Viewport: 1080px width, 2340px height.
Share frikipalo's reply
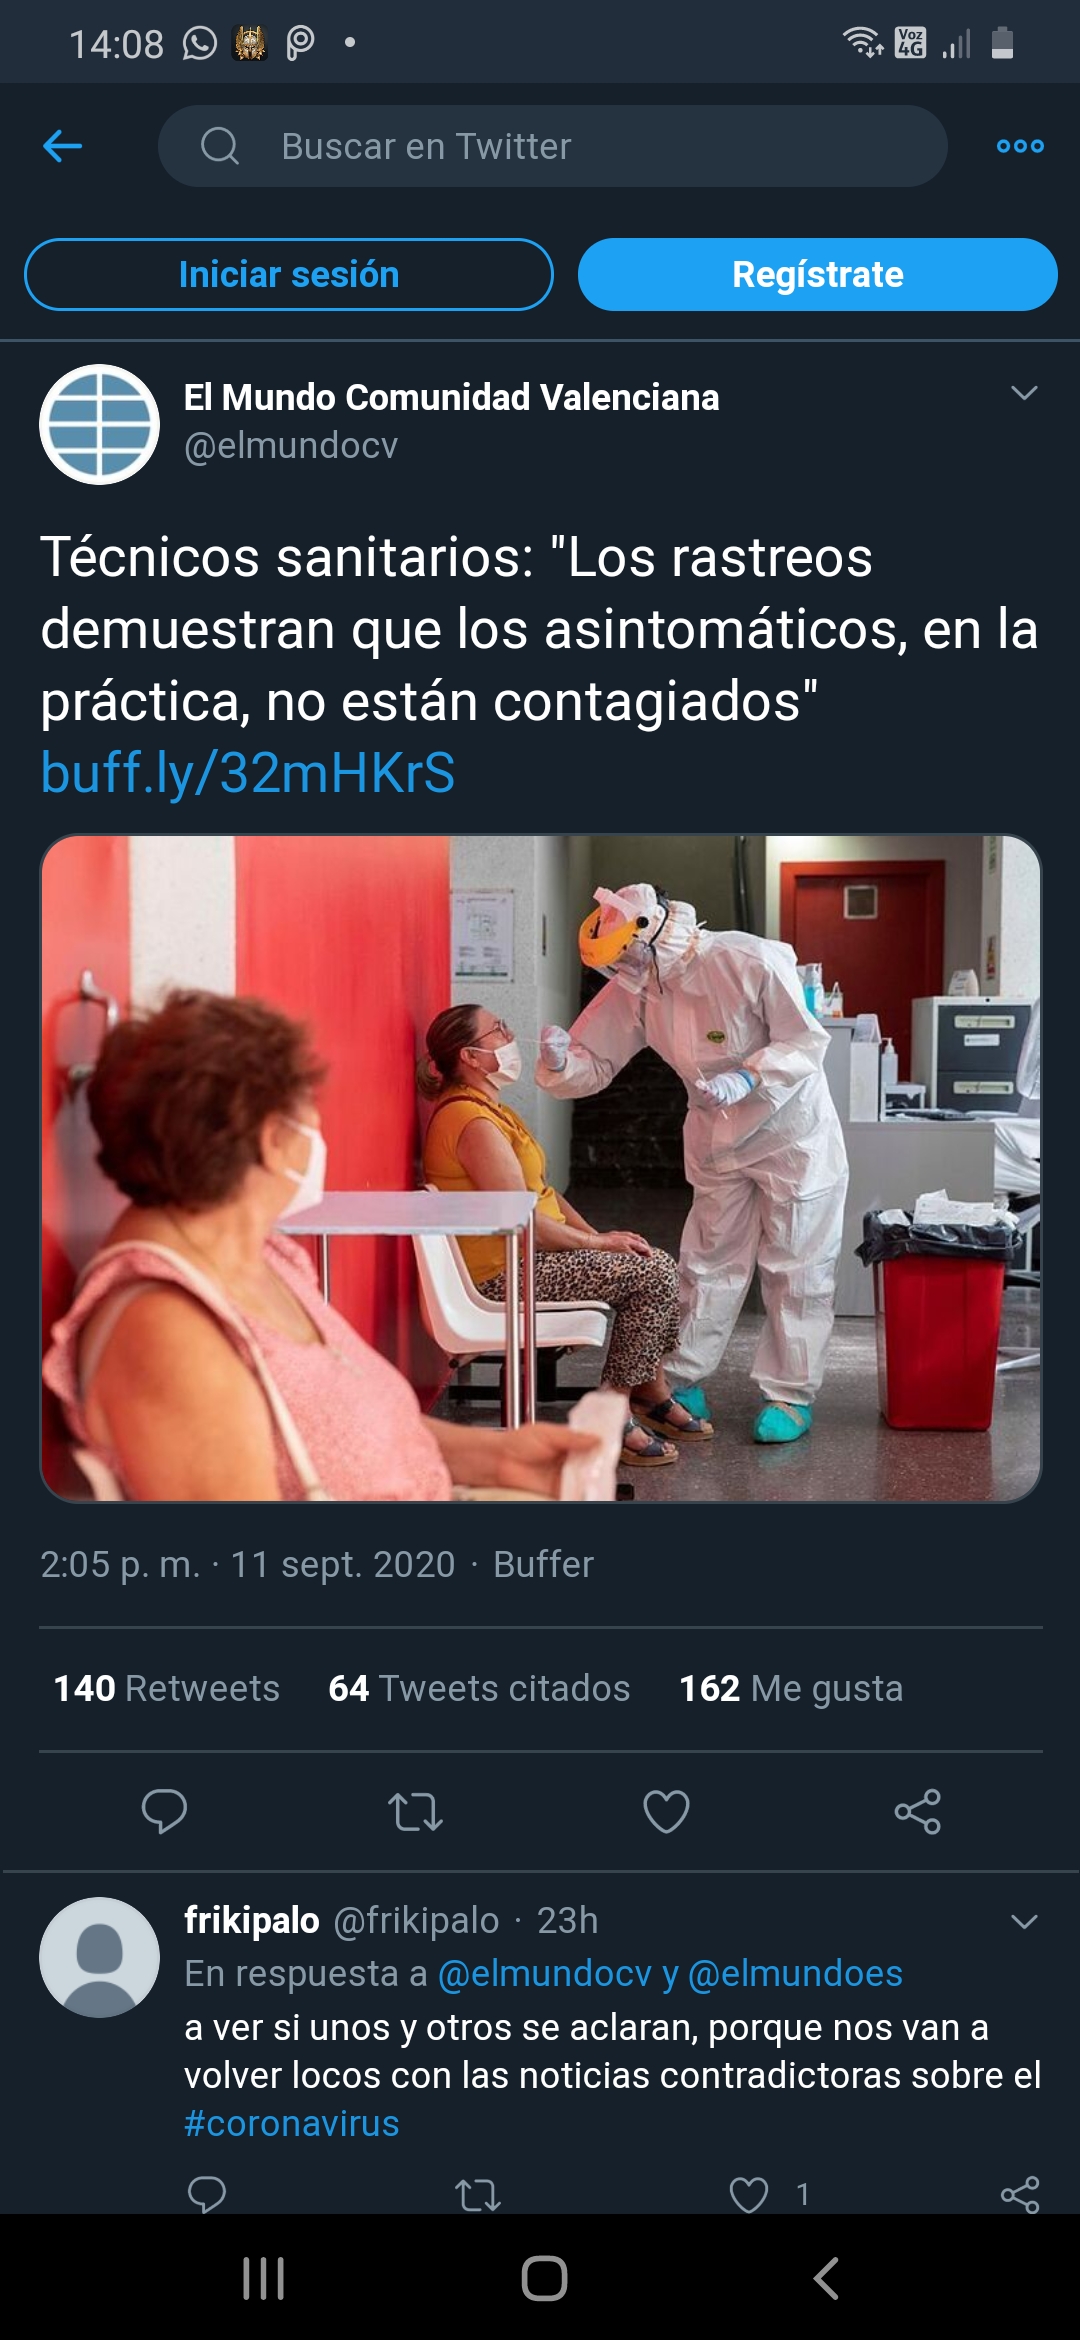tap(1020, 2195)
